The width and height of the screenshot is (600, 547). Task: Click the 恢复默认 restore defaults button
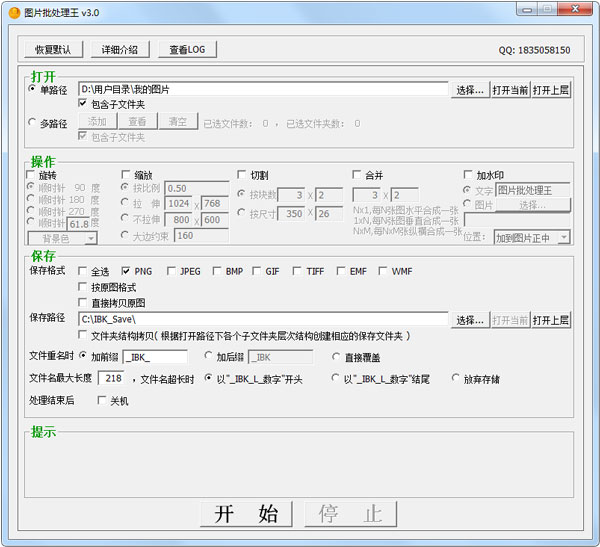53,50
